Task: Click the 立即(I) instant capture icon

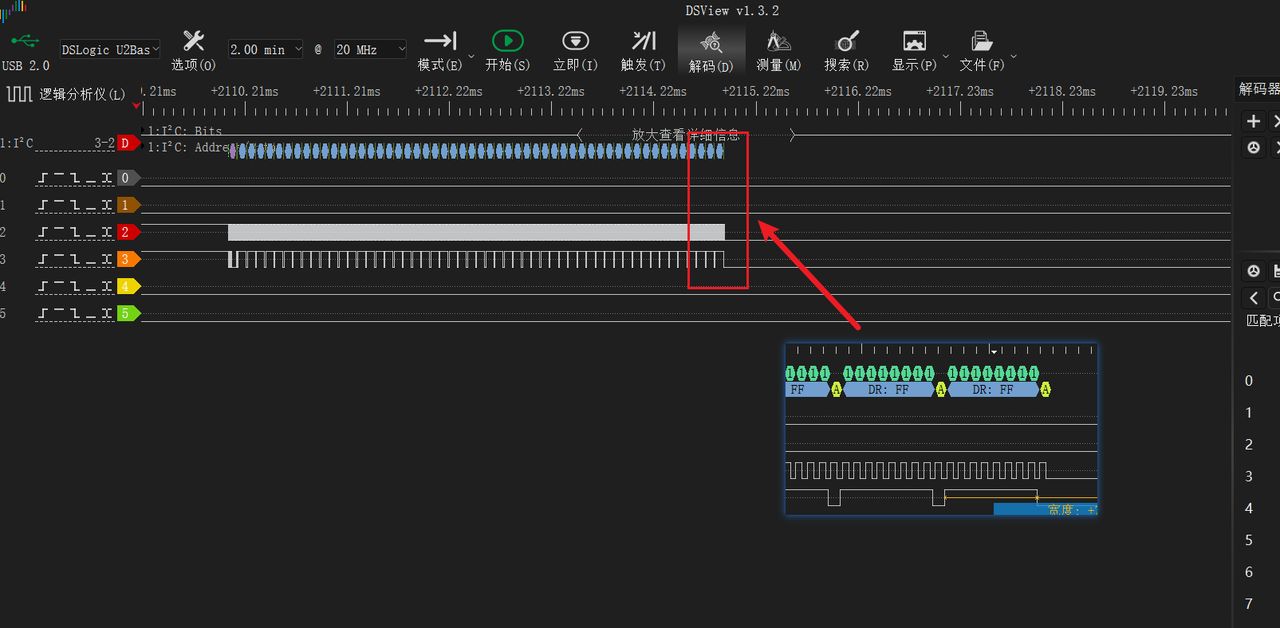Action: point(575,42)
